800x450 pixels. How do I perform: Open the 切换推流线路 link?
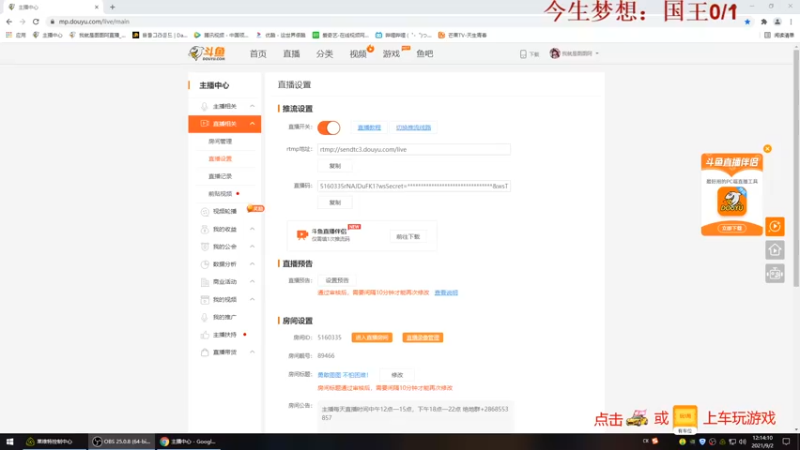coord(413,128)
